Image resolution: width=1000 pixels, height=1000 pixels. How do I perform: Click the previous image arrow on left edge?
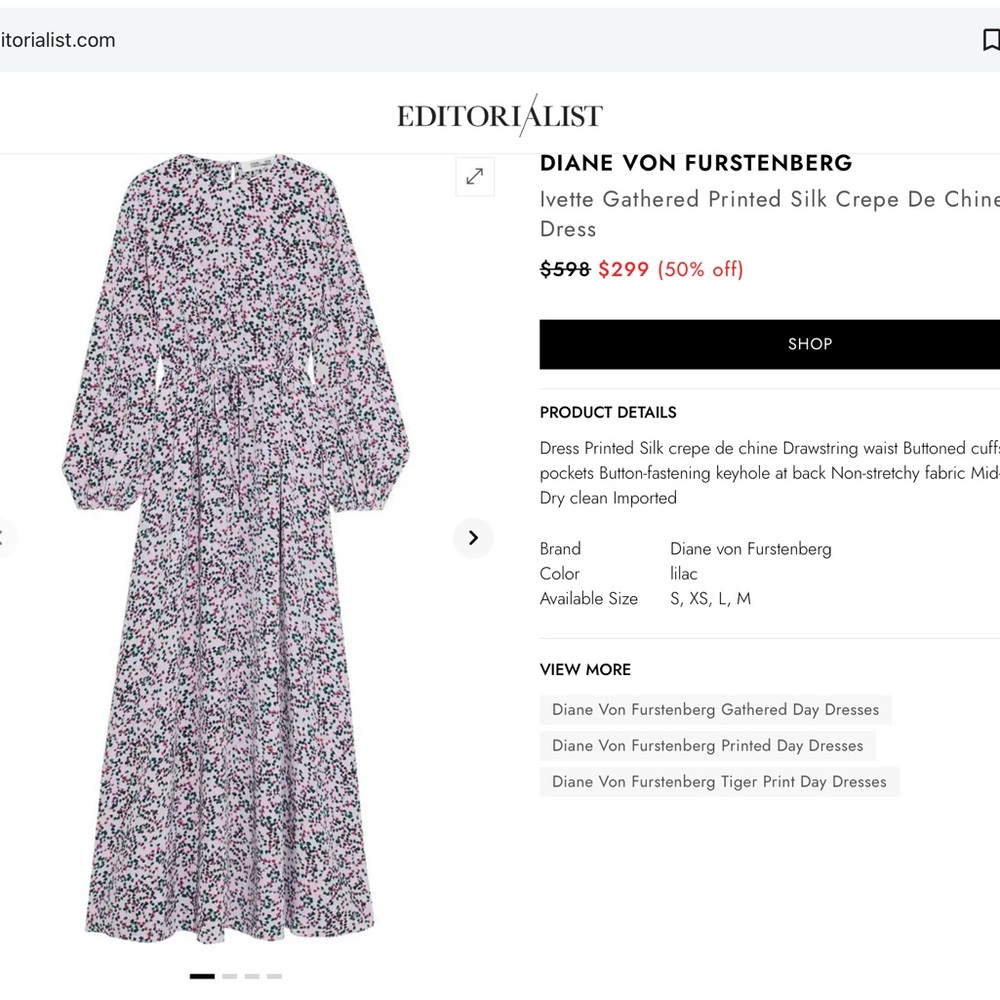pos(5,537)
